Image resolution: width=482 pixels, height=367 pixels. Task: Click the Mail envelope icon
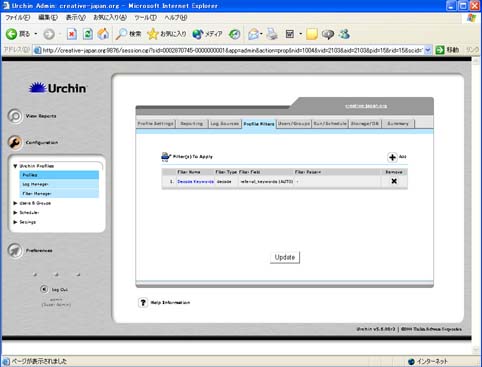pos(253,34)
